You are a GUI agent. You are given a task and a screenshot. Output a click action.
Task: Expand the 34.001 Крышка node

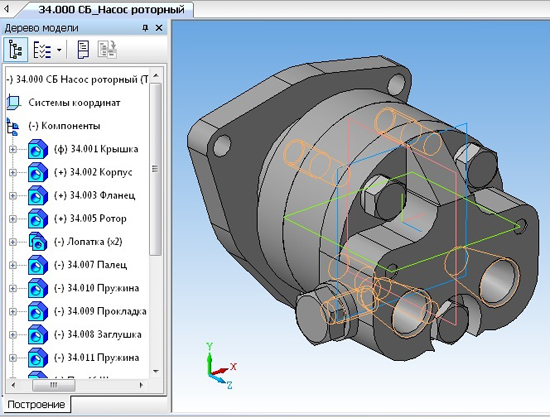pyautogui.click(x=13, y=149)
